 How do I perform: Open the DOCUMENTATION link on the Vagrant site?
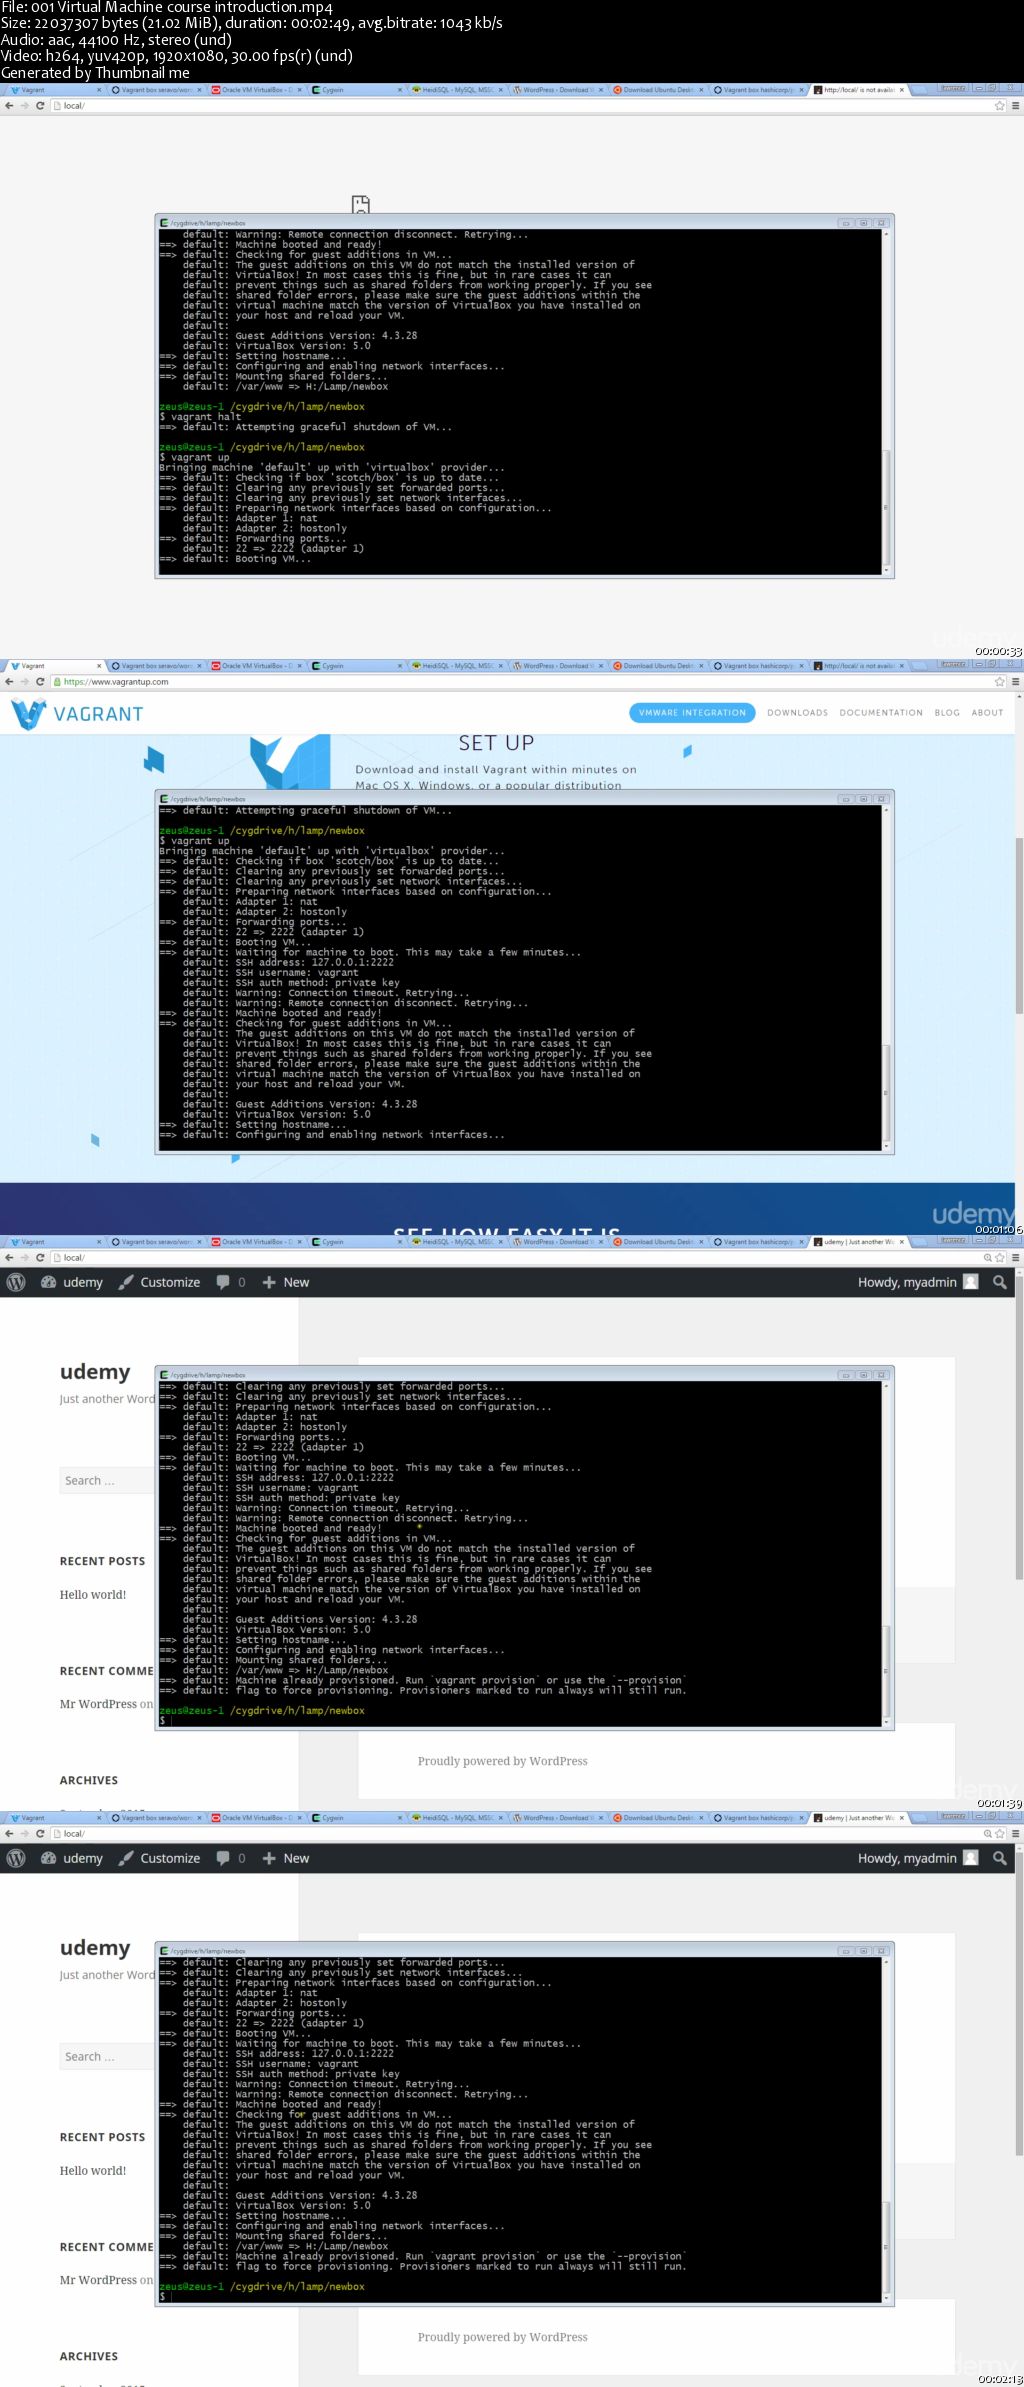pyautogui.click(x=881, y=713)
